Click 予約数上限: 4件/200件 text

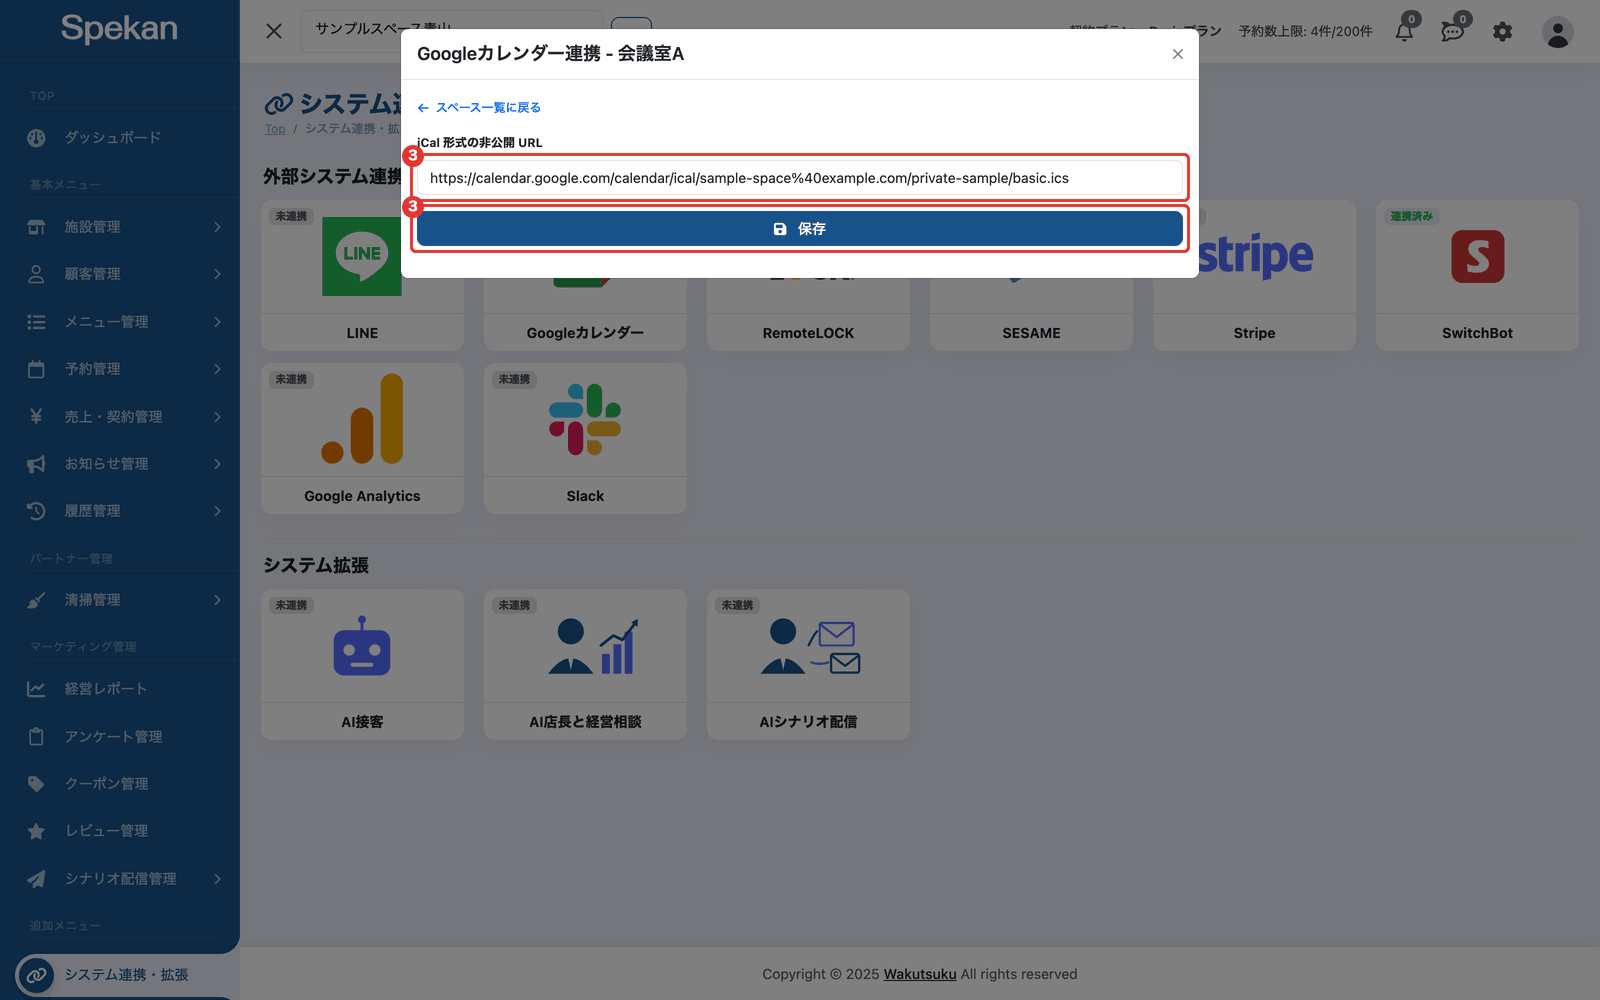tap(1305, 31)
